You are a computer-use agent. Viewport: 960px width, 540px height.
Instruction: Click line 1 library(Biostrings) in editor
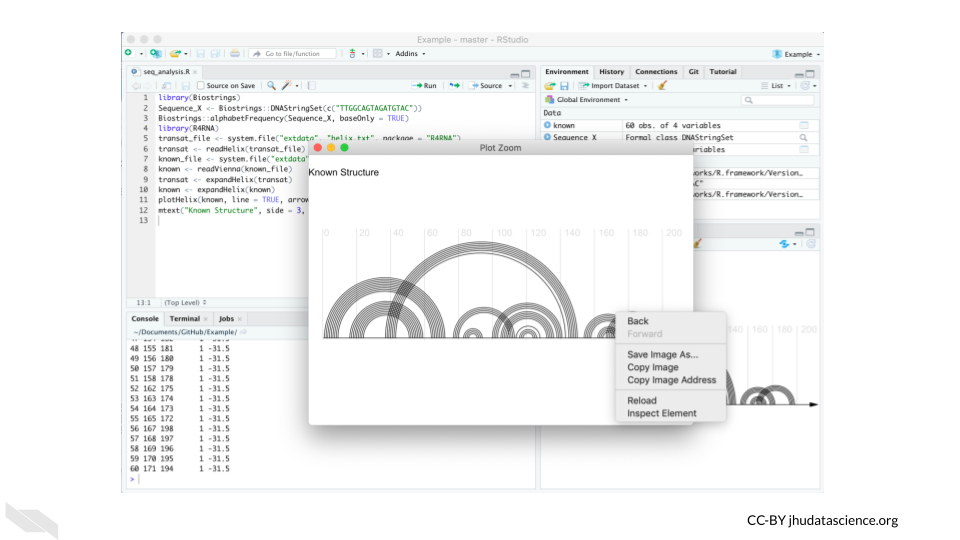point(200,97)
